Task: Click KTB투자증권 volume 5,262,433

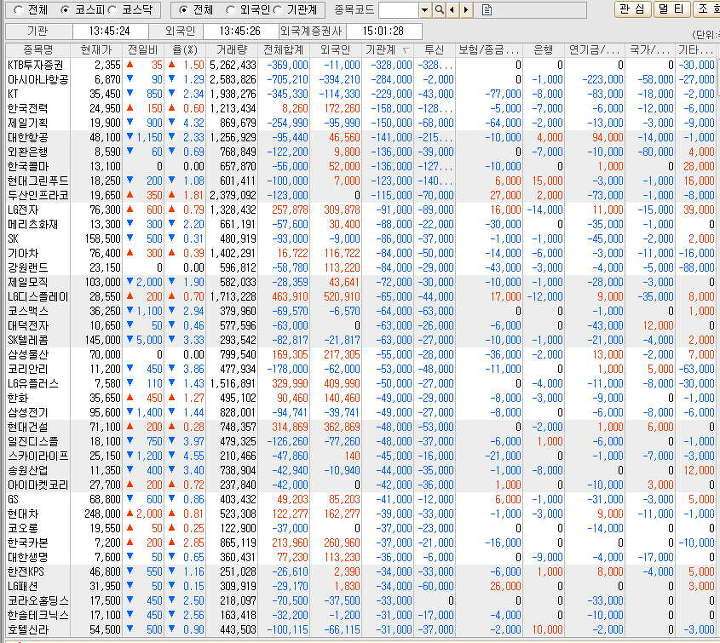Action: (233, 65)
